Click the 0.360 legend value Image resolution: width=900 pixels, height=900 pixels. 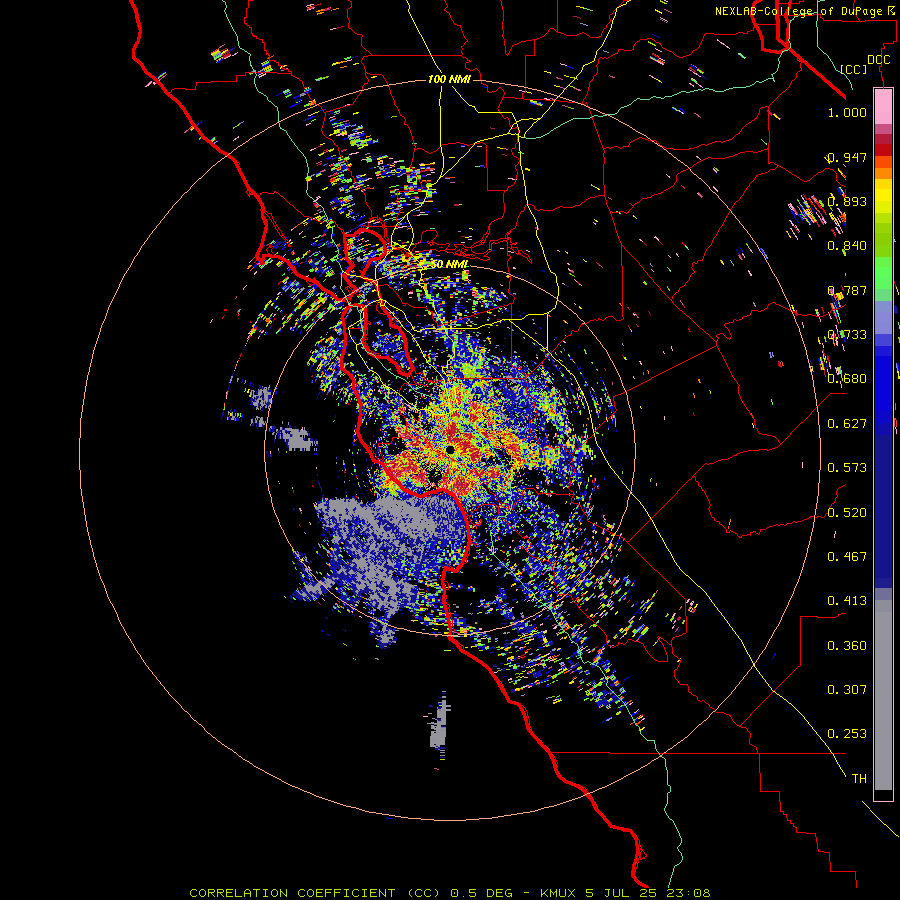(x=847, y=646)
